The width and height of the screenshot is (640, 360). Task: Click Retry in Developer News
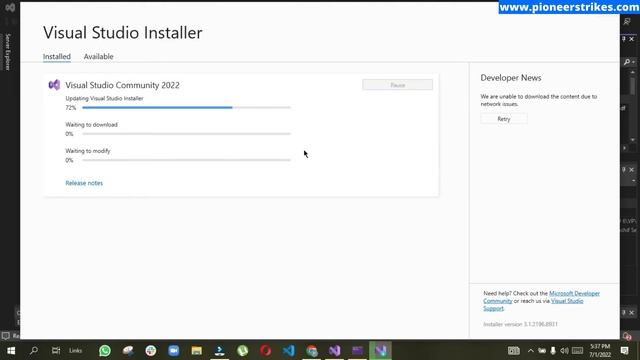pyautogui.click(x=504, y=119)
